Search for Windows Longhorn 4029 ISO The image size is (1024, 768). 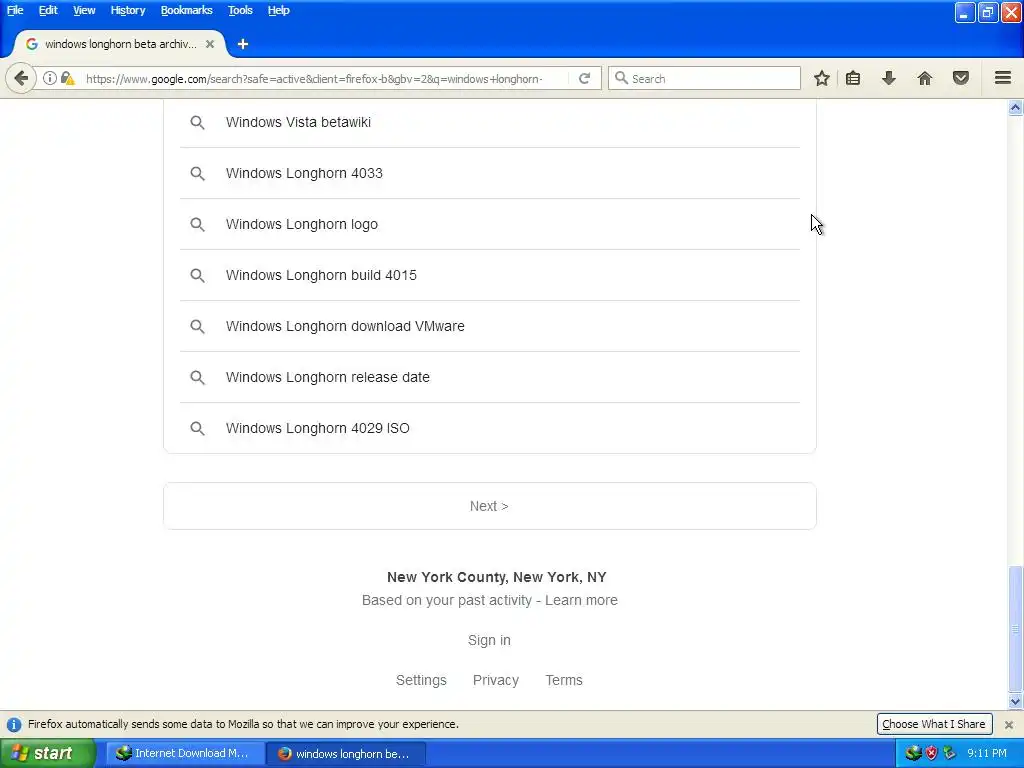tap(490, 428)
